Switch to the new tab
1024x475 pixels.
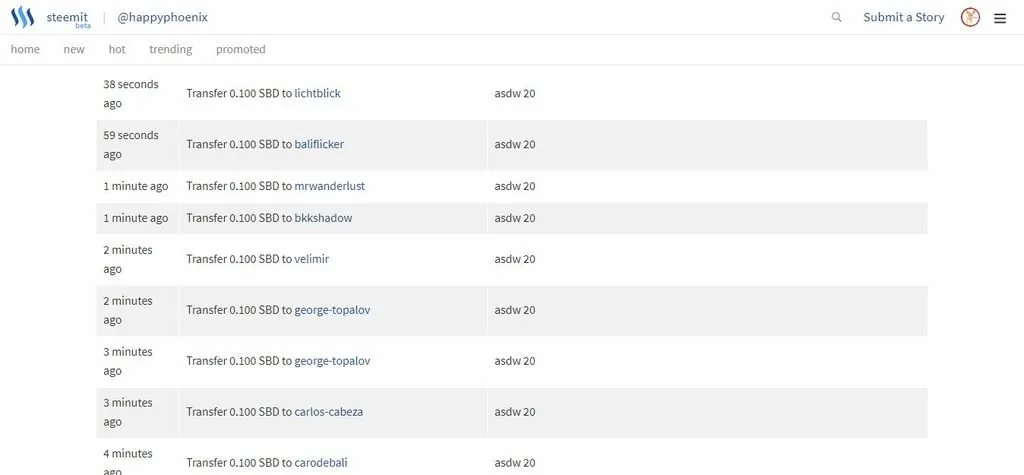[x=74, y=49]
